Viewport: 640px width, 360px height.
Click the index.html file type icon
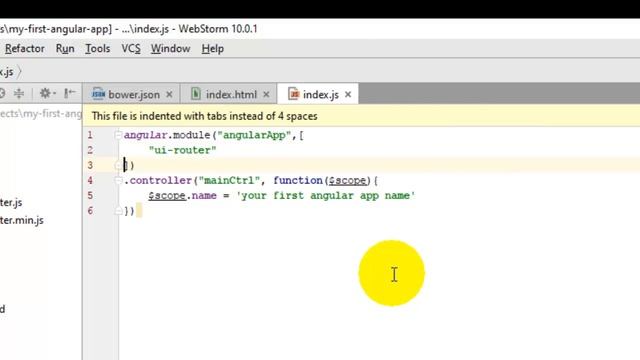coord(196,94)
